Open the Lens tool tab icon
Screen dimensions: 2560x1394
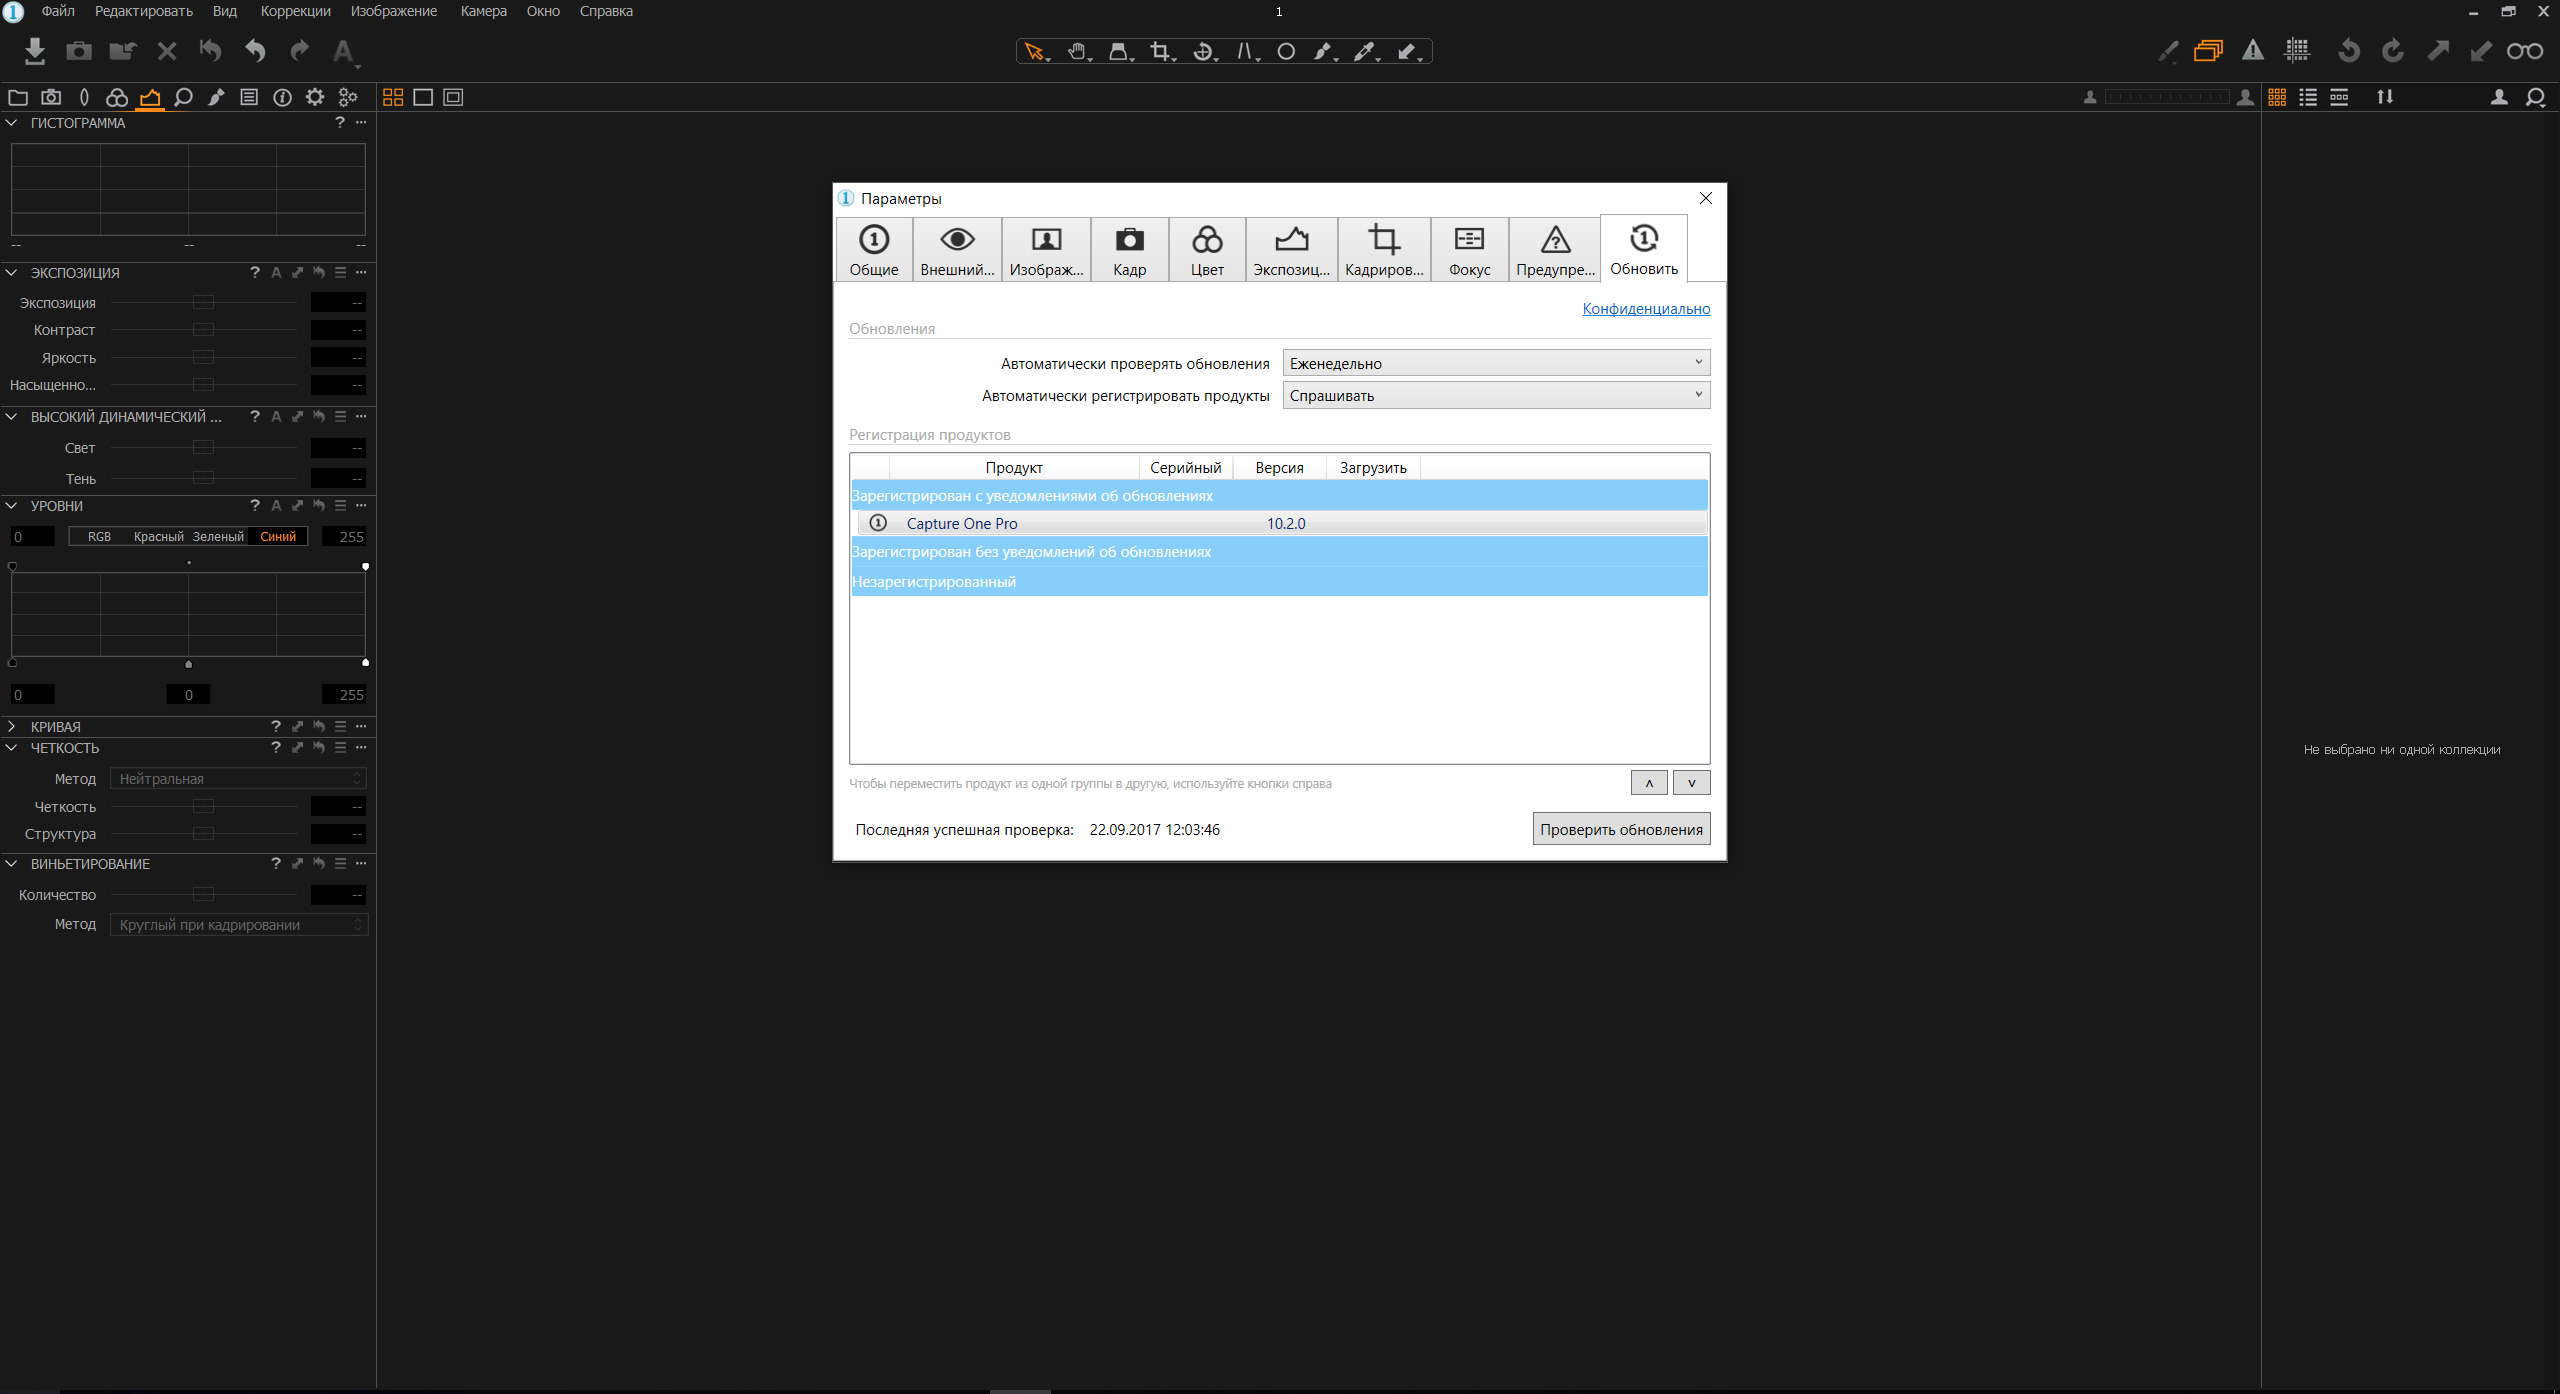(84, 97)
